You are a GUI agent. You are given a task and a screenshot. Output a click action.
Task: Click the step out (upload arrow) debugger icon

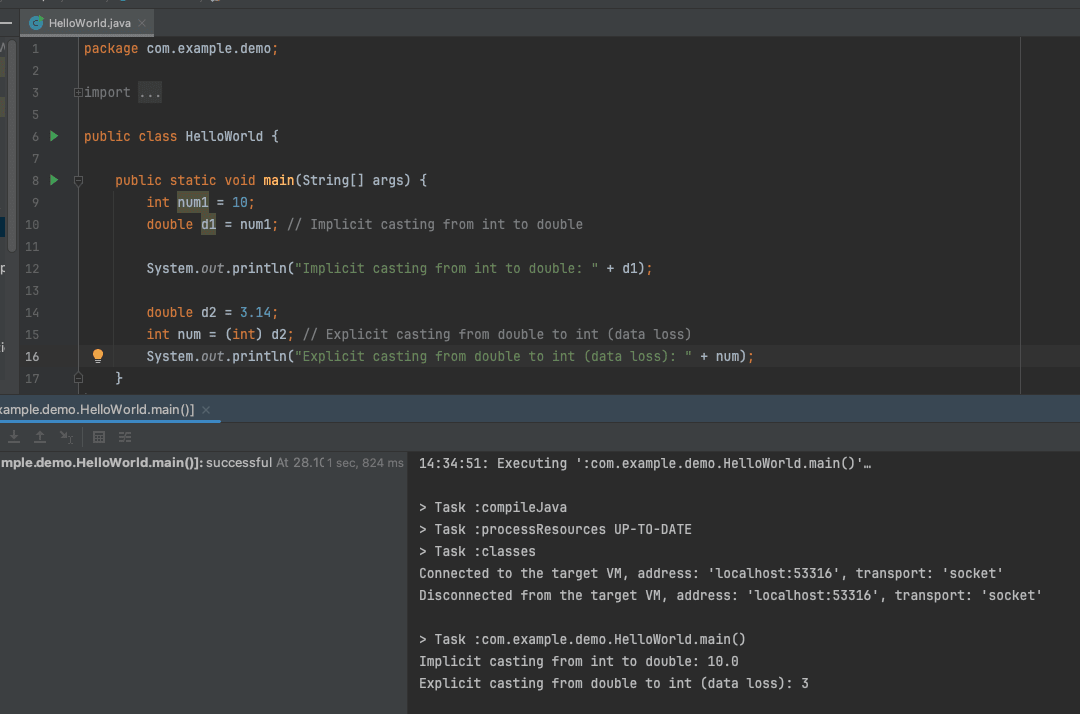tap(40, 437)
